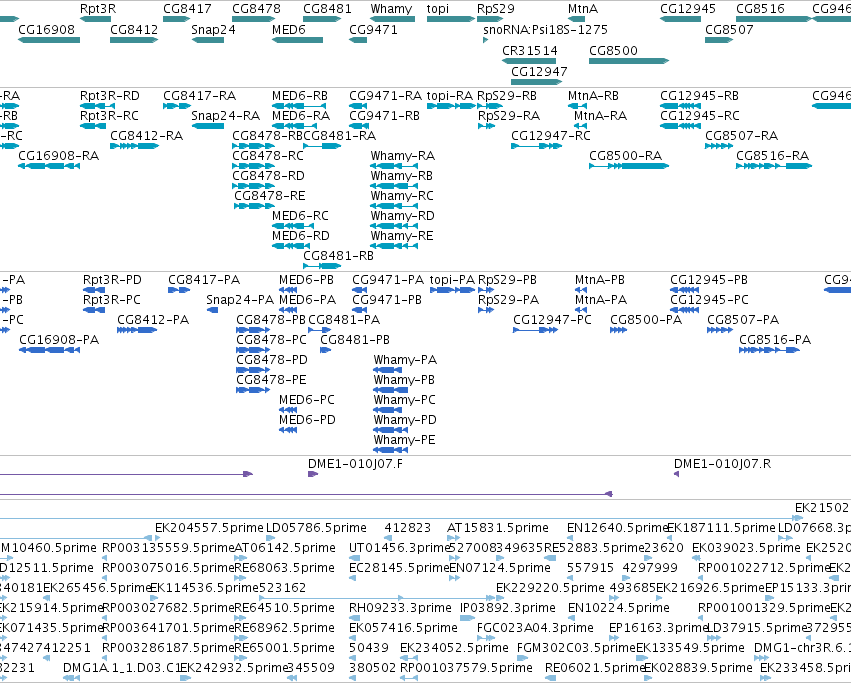
Task: Select the topi gene label
Action: [438, 9]
